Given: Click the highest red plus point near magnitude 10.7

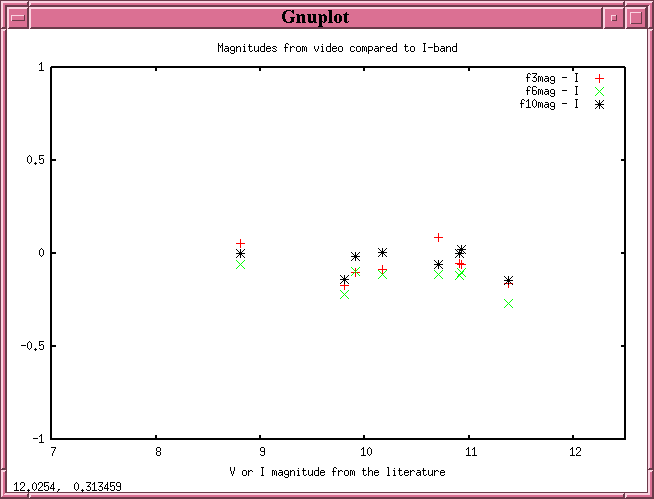Looking at the screenshot, I should (x=438, y=237).
